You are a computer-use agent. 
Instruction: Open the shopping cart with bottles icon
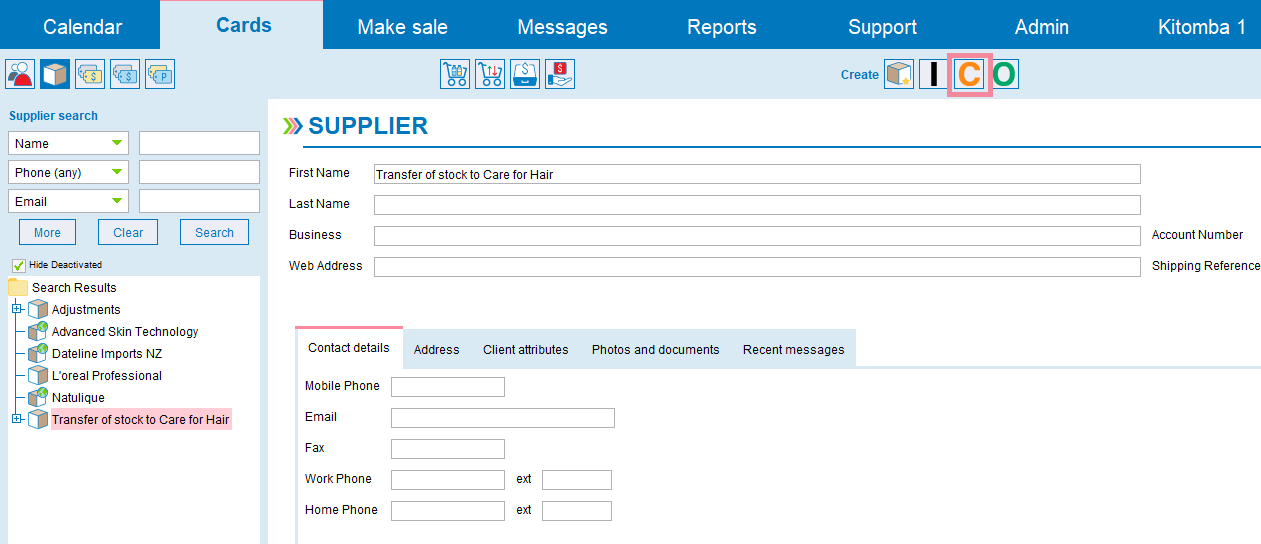(x=455, y=74)
